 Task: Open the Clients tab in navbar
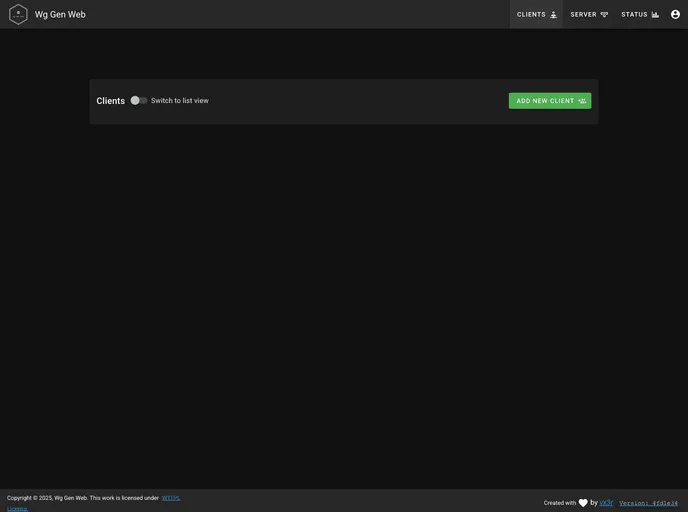(x=536, y=14)
